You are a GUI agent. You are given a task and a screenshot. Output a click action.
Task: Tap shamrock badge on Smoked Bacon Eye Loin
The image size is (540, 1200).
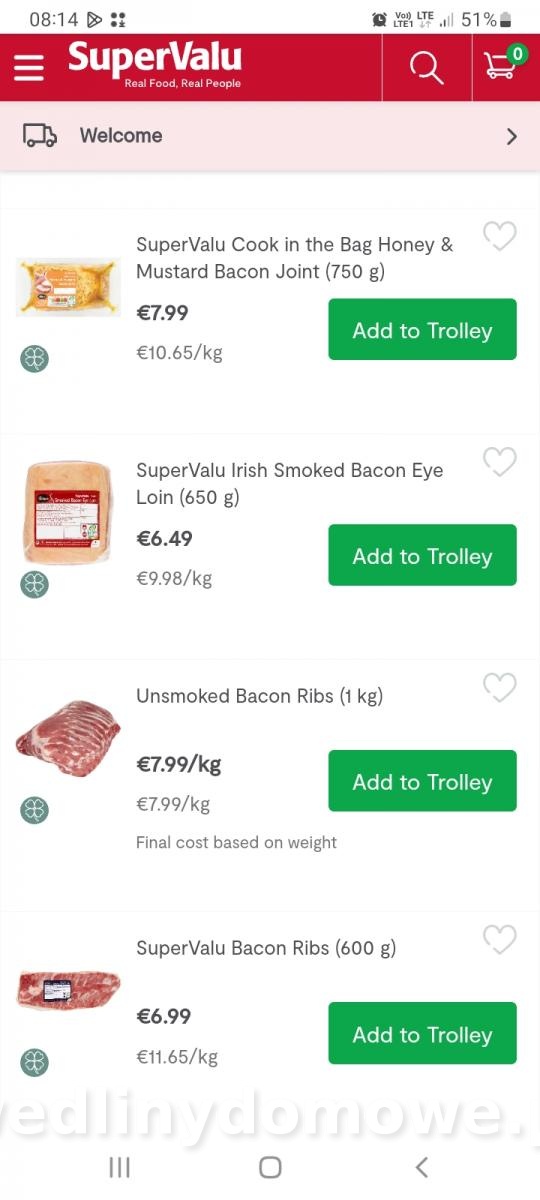(35, 584)
